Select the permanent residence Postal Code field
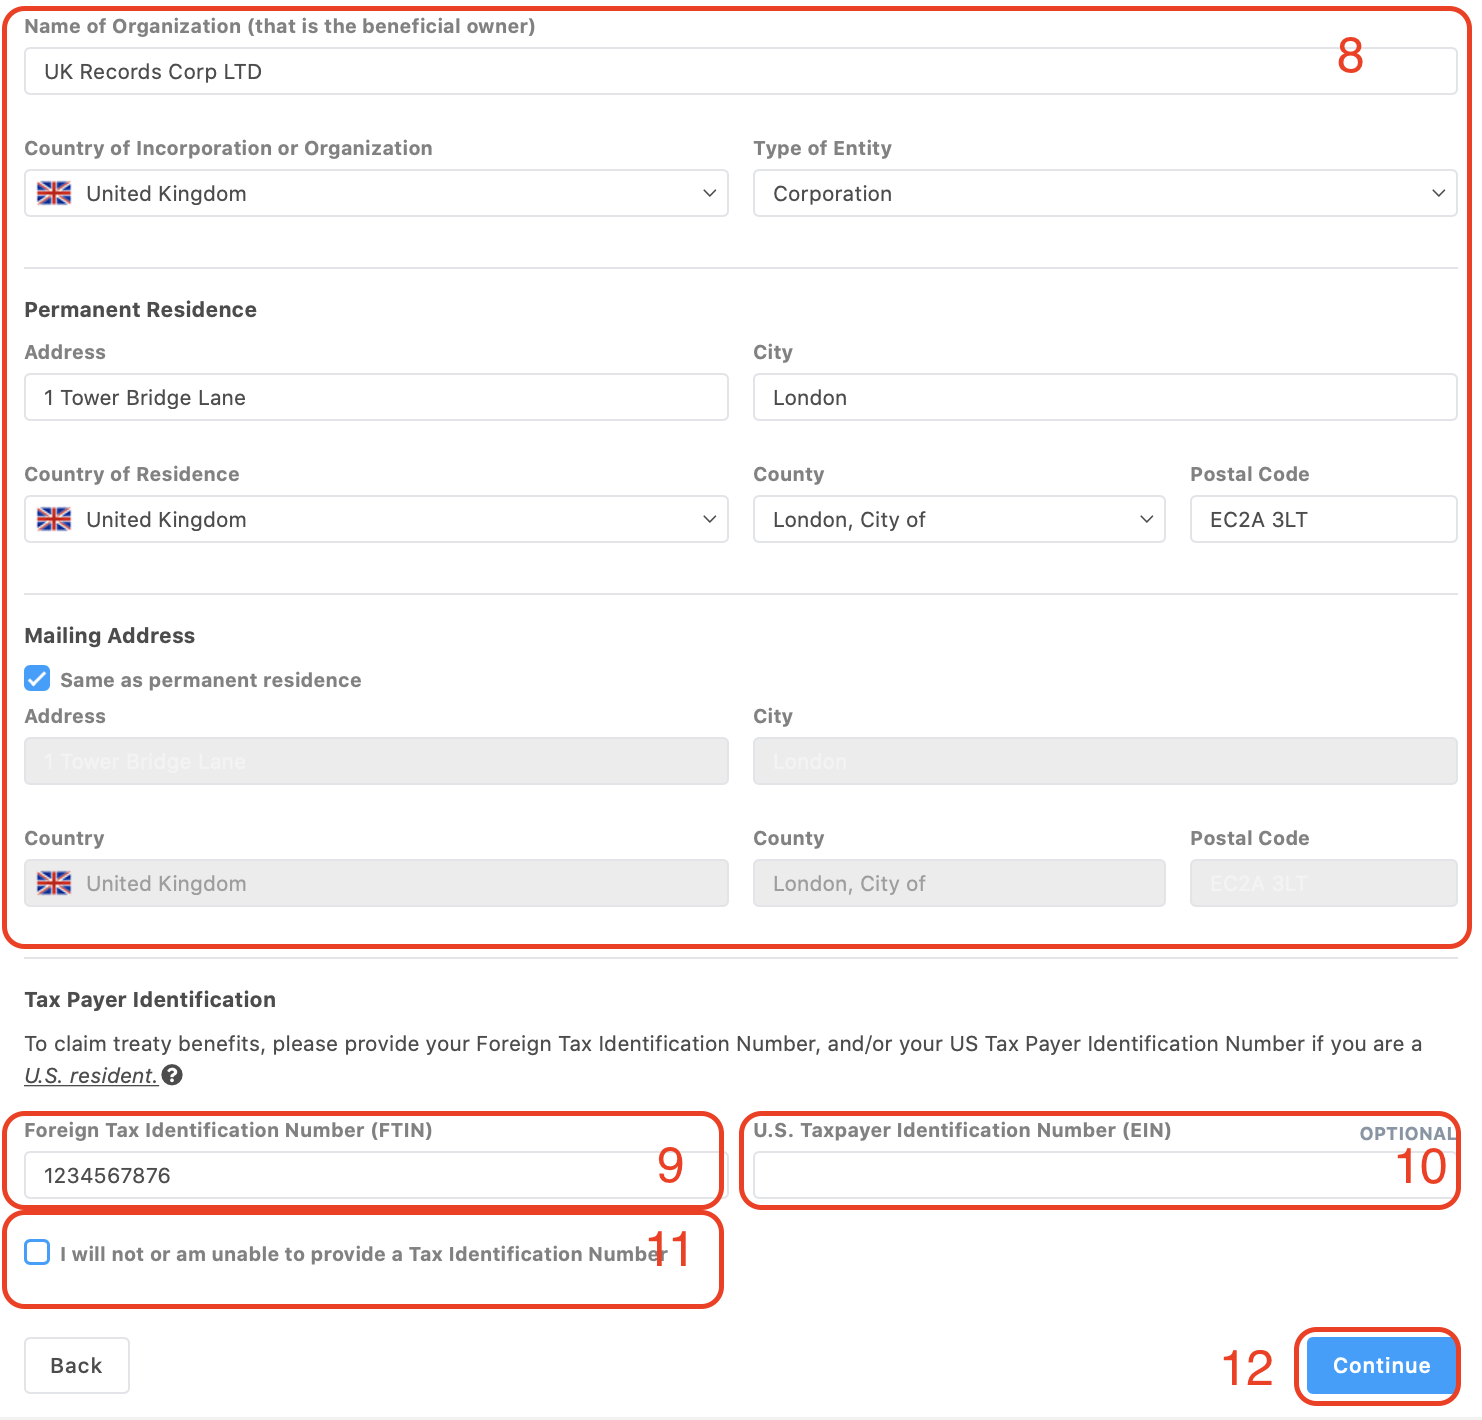Viewport: 1482px width, 1420px height. pos(1322,519)
